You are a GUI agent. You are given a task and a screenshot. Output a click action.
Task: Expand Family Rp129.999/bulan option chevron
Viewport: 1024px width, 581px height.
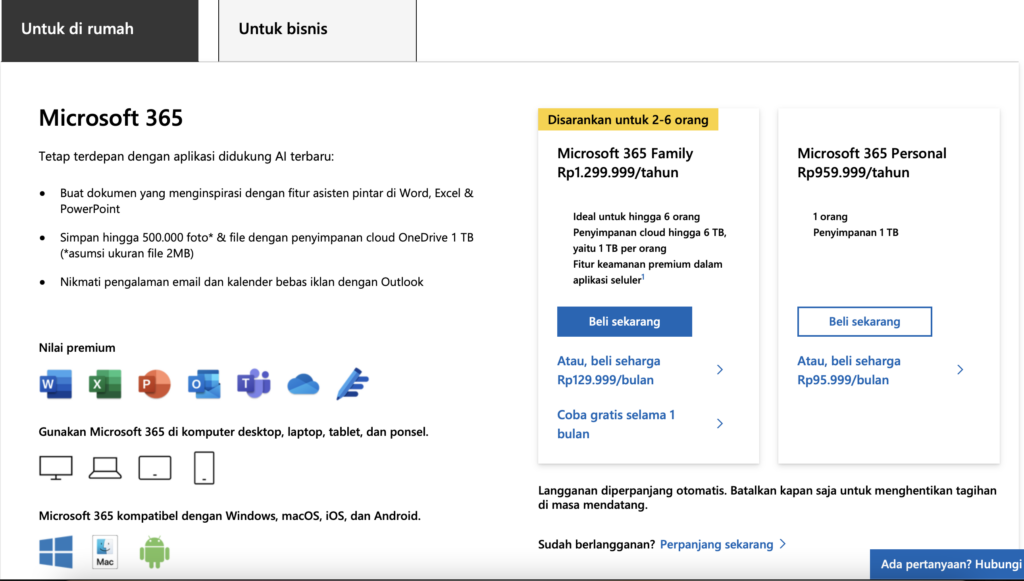click(720, 370)
